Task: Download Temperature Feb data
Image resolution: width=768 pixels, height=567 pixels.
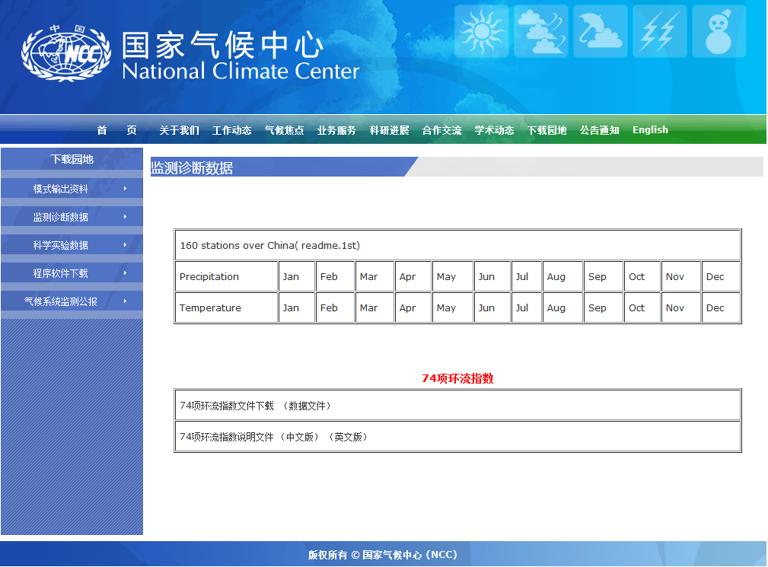Action: [329, 308]
